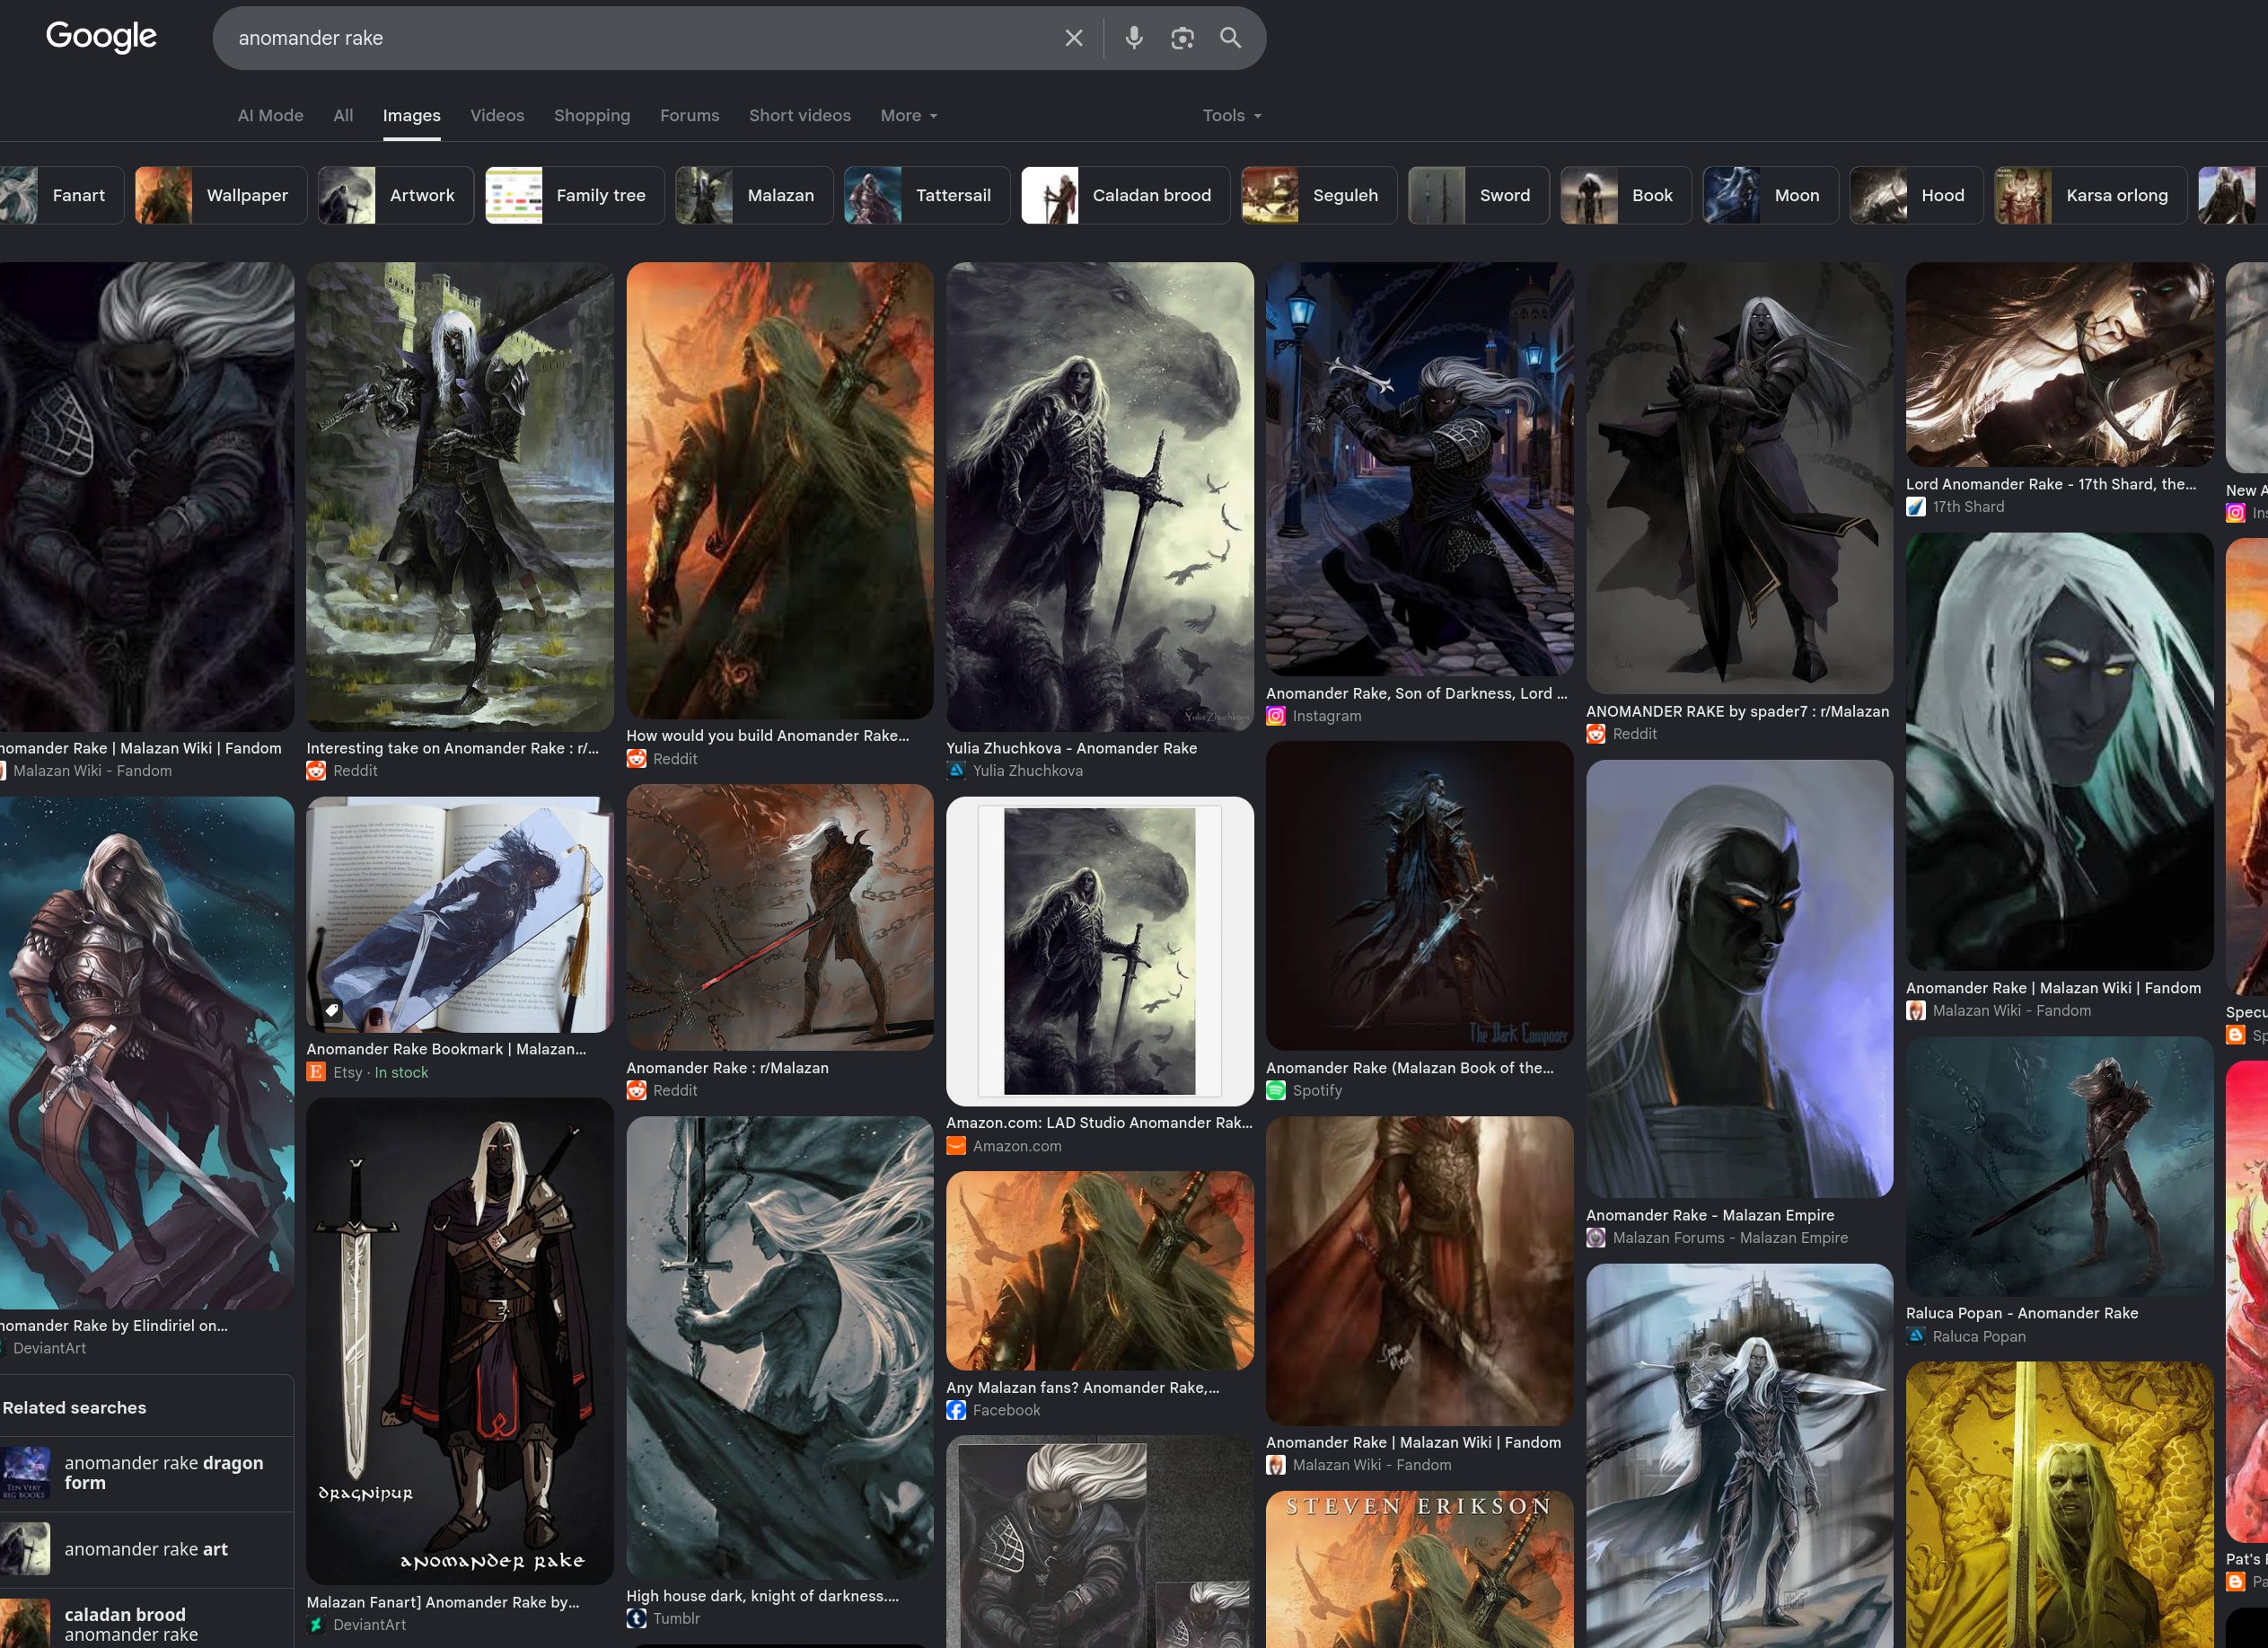Click the Fandom icon under the white-haired portrait
The width and height of the screenshot is (2268, 1648).
[x=1916, y=1011]
